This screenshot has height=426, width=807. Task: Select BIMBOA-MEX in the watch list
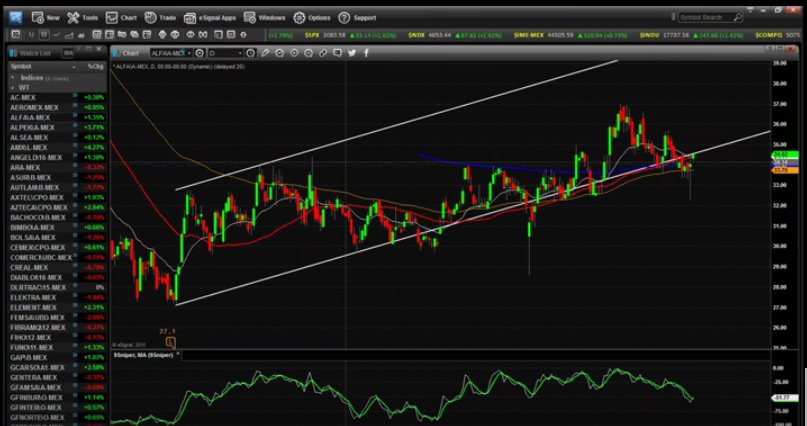point(58,227)
